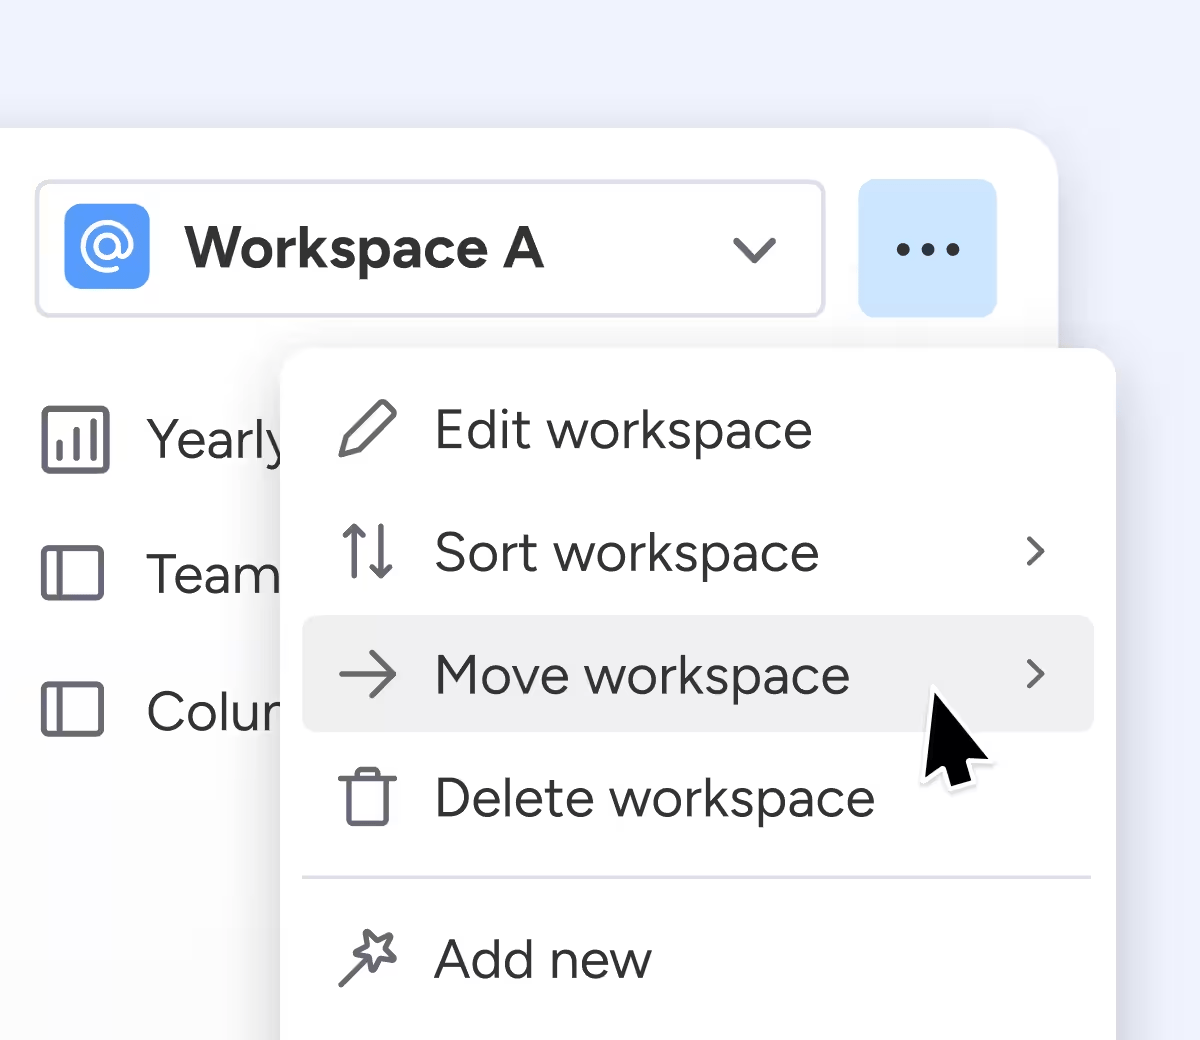The image size is (1200, 1040).
Task: Open the three-dot workspace options button
Action: point(927,248)
